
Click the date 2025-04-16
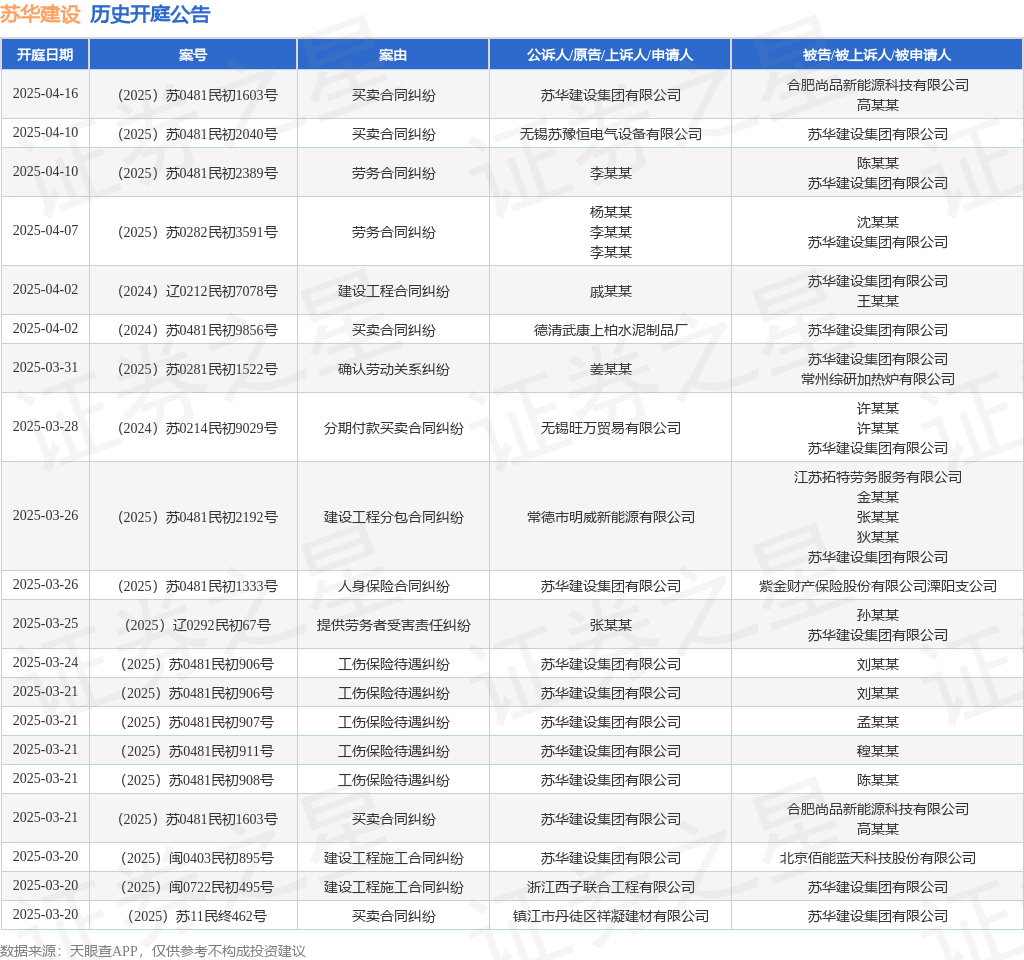coord(45,94)
